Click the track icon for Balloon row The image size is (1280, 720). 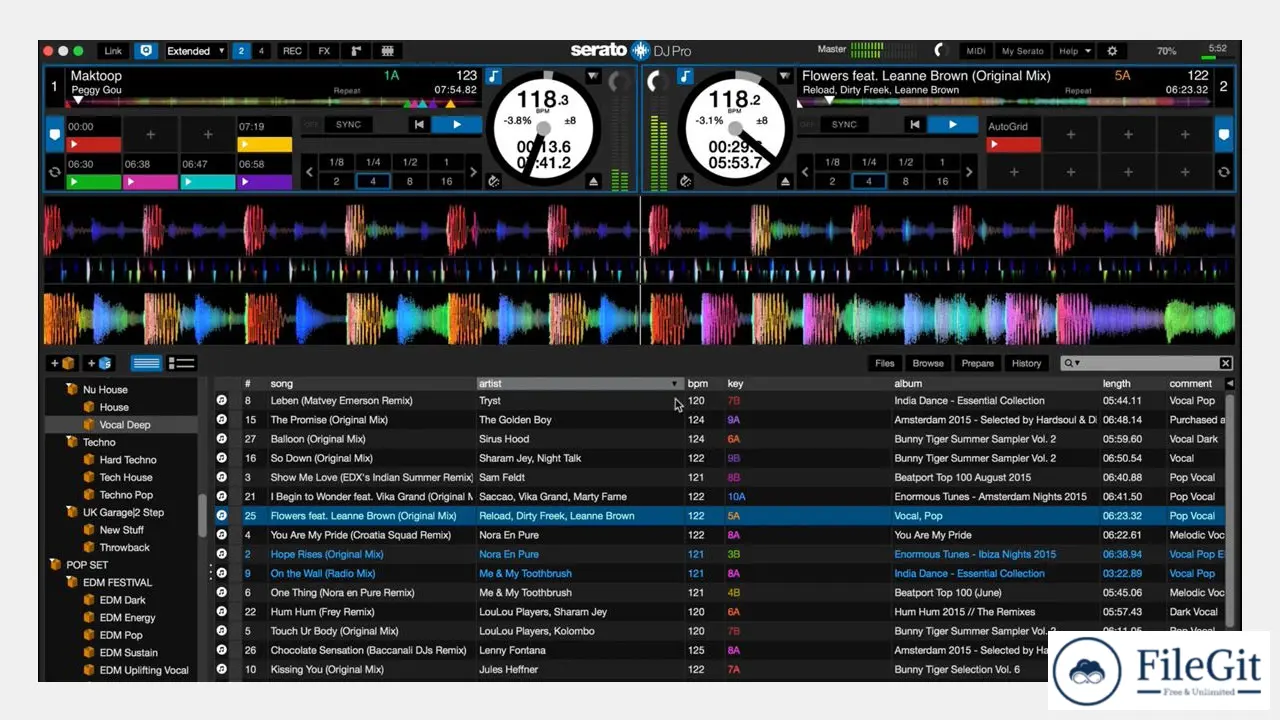pyautogui.click(x=222, y=439)
